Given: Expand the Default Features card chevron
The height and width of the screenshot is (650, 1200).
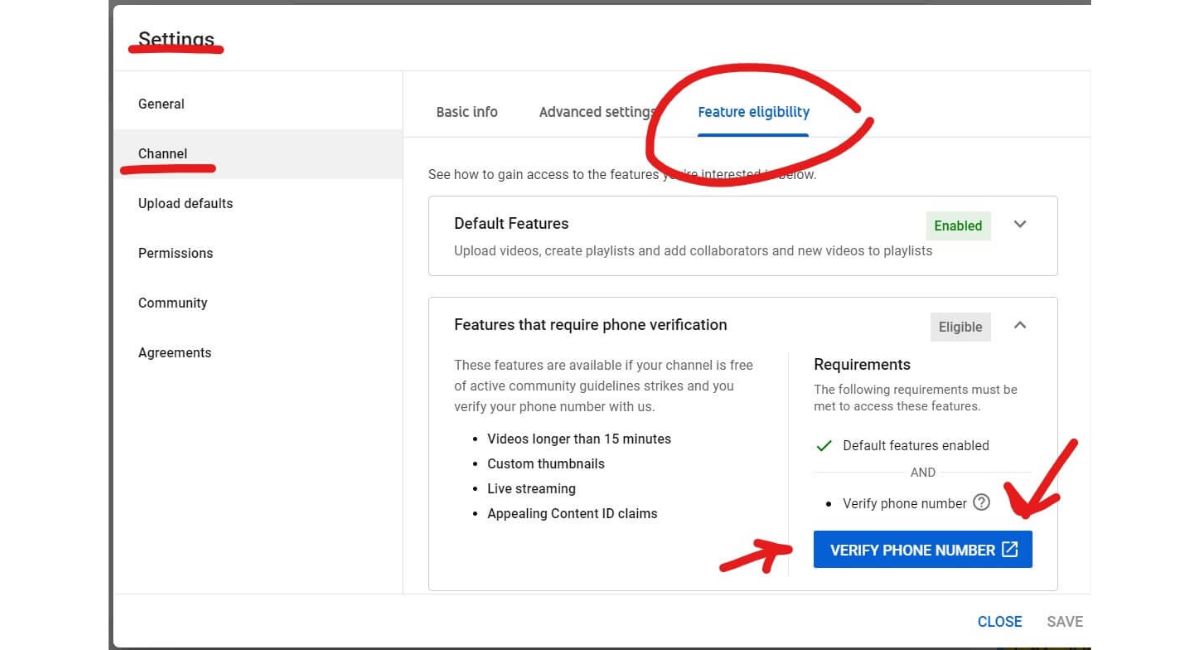Looking at the screenshot, I should [x=1020, y=224].
